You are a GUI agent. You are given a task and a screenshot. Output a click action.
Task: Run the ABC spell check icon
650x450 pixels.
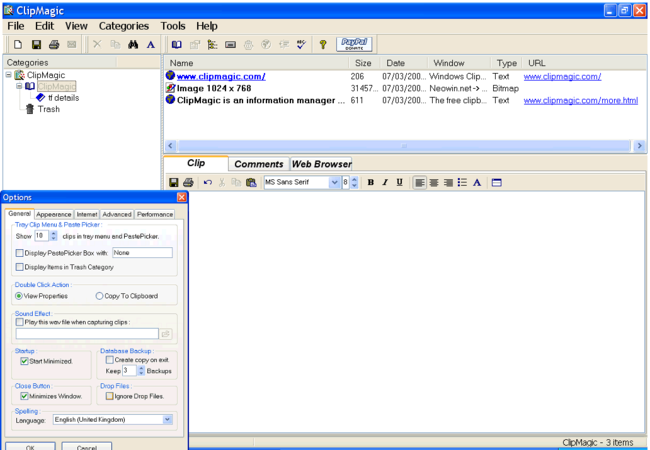pyautogui.click(x=301, y=44)
